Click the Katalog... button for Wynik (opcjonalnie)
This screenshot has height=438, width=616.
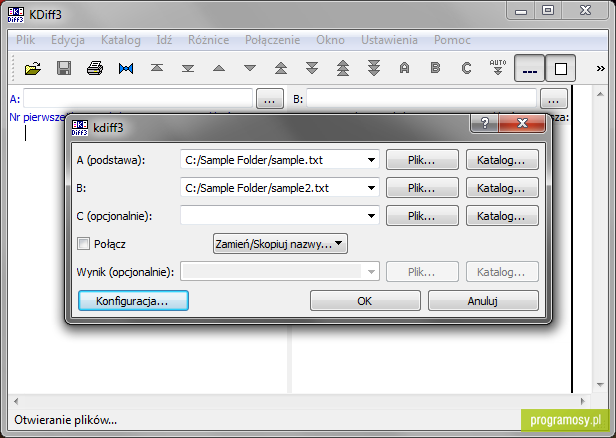(502, 272)
